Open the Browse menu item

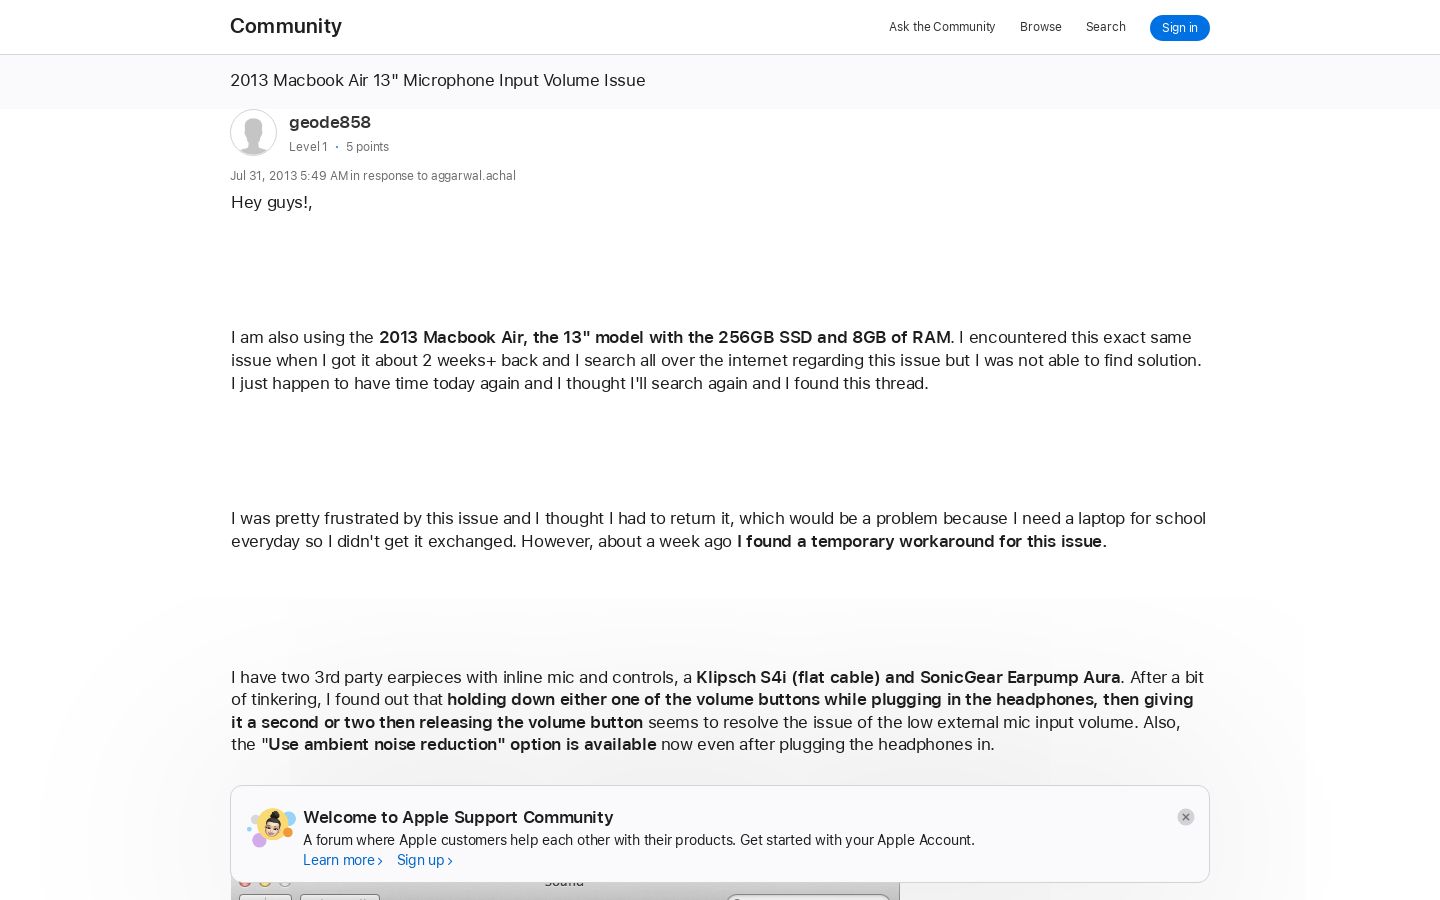pyautogui.click(x=1041, y=27)
